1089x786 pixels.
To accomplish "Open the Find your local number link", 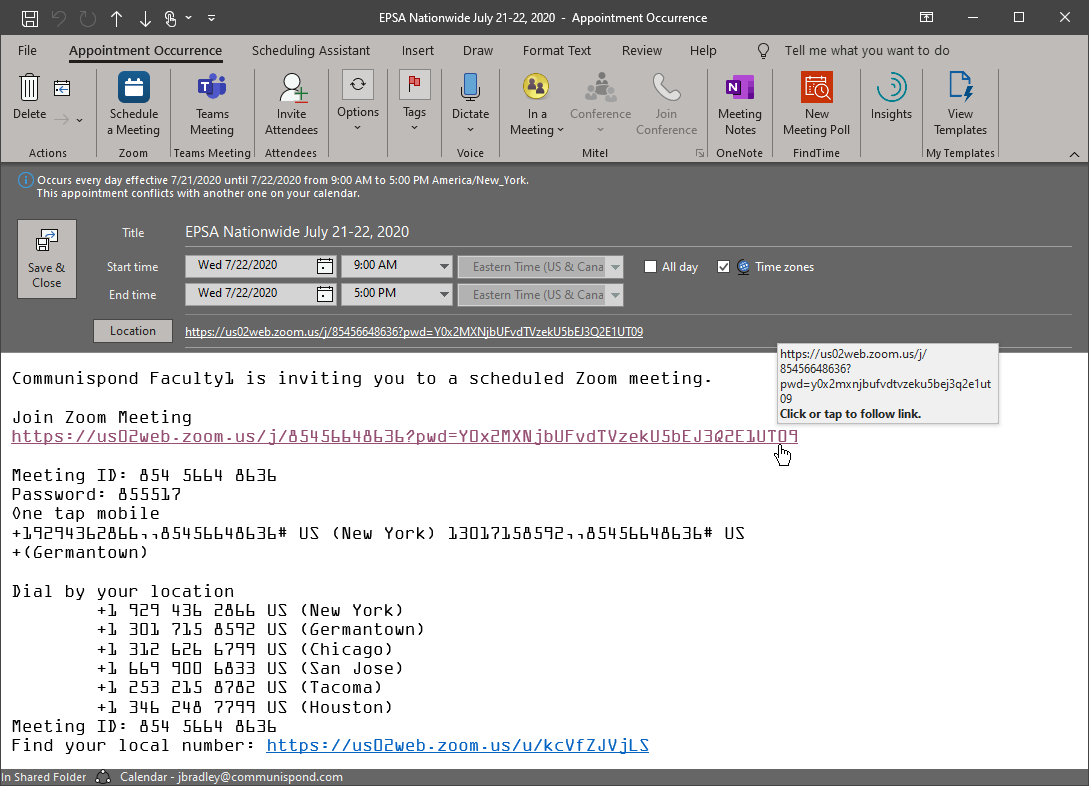I will click(x=458, y=745).
